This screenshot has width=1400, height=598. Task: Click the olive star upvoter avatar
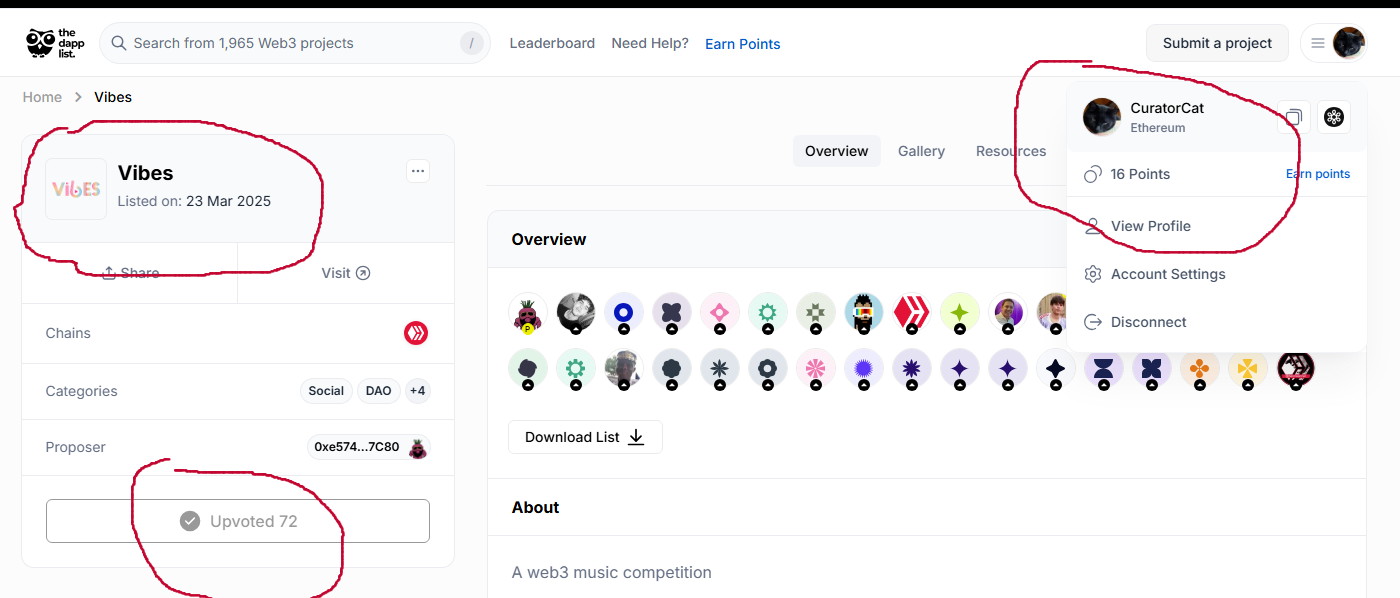tap(816, 313)
